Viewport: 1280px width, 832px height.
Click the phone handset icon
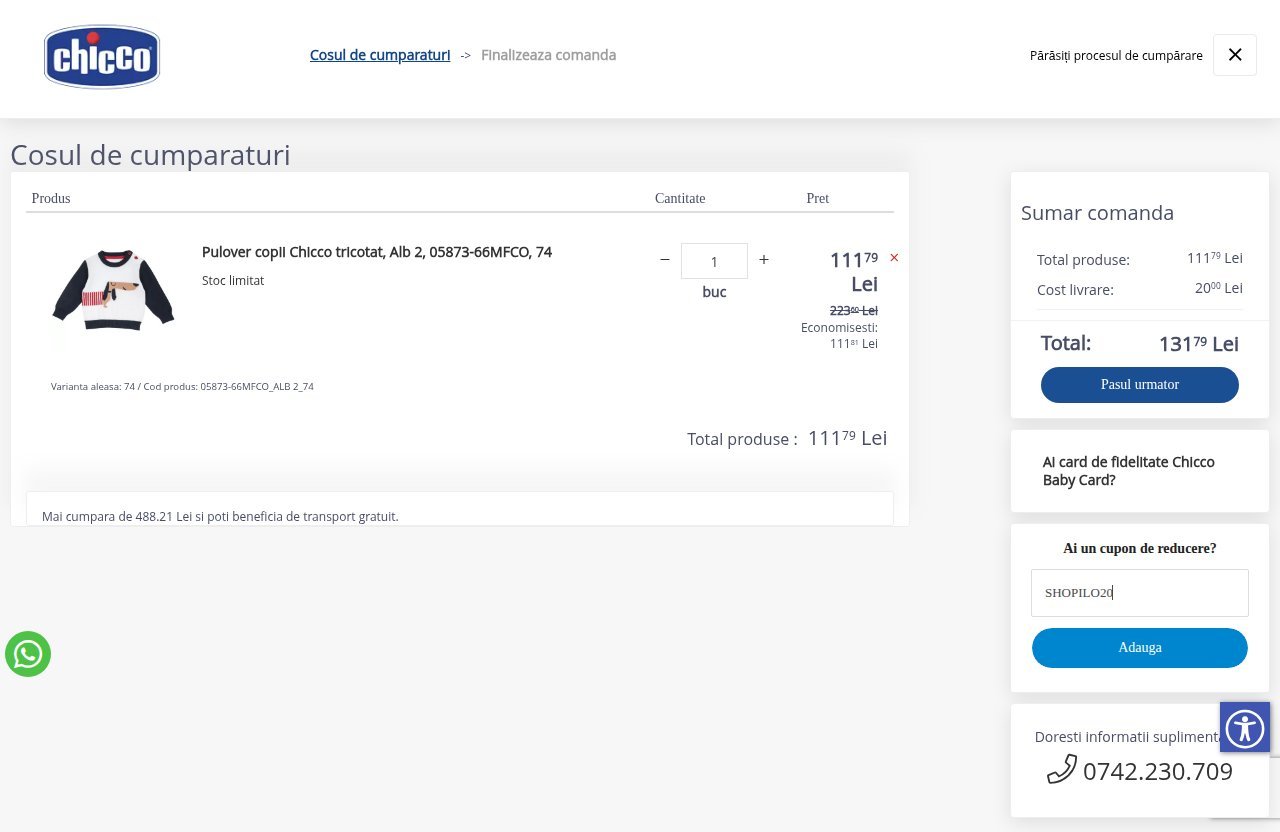pos(1061,769)
